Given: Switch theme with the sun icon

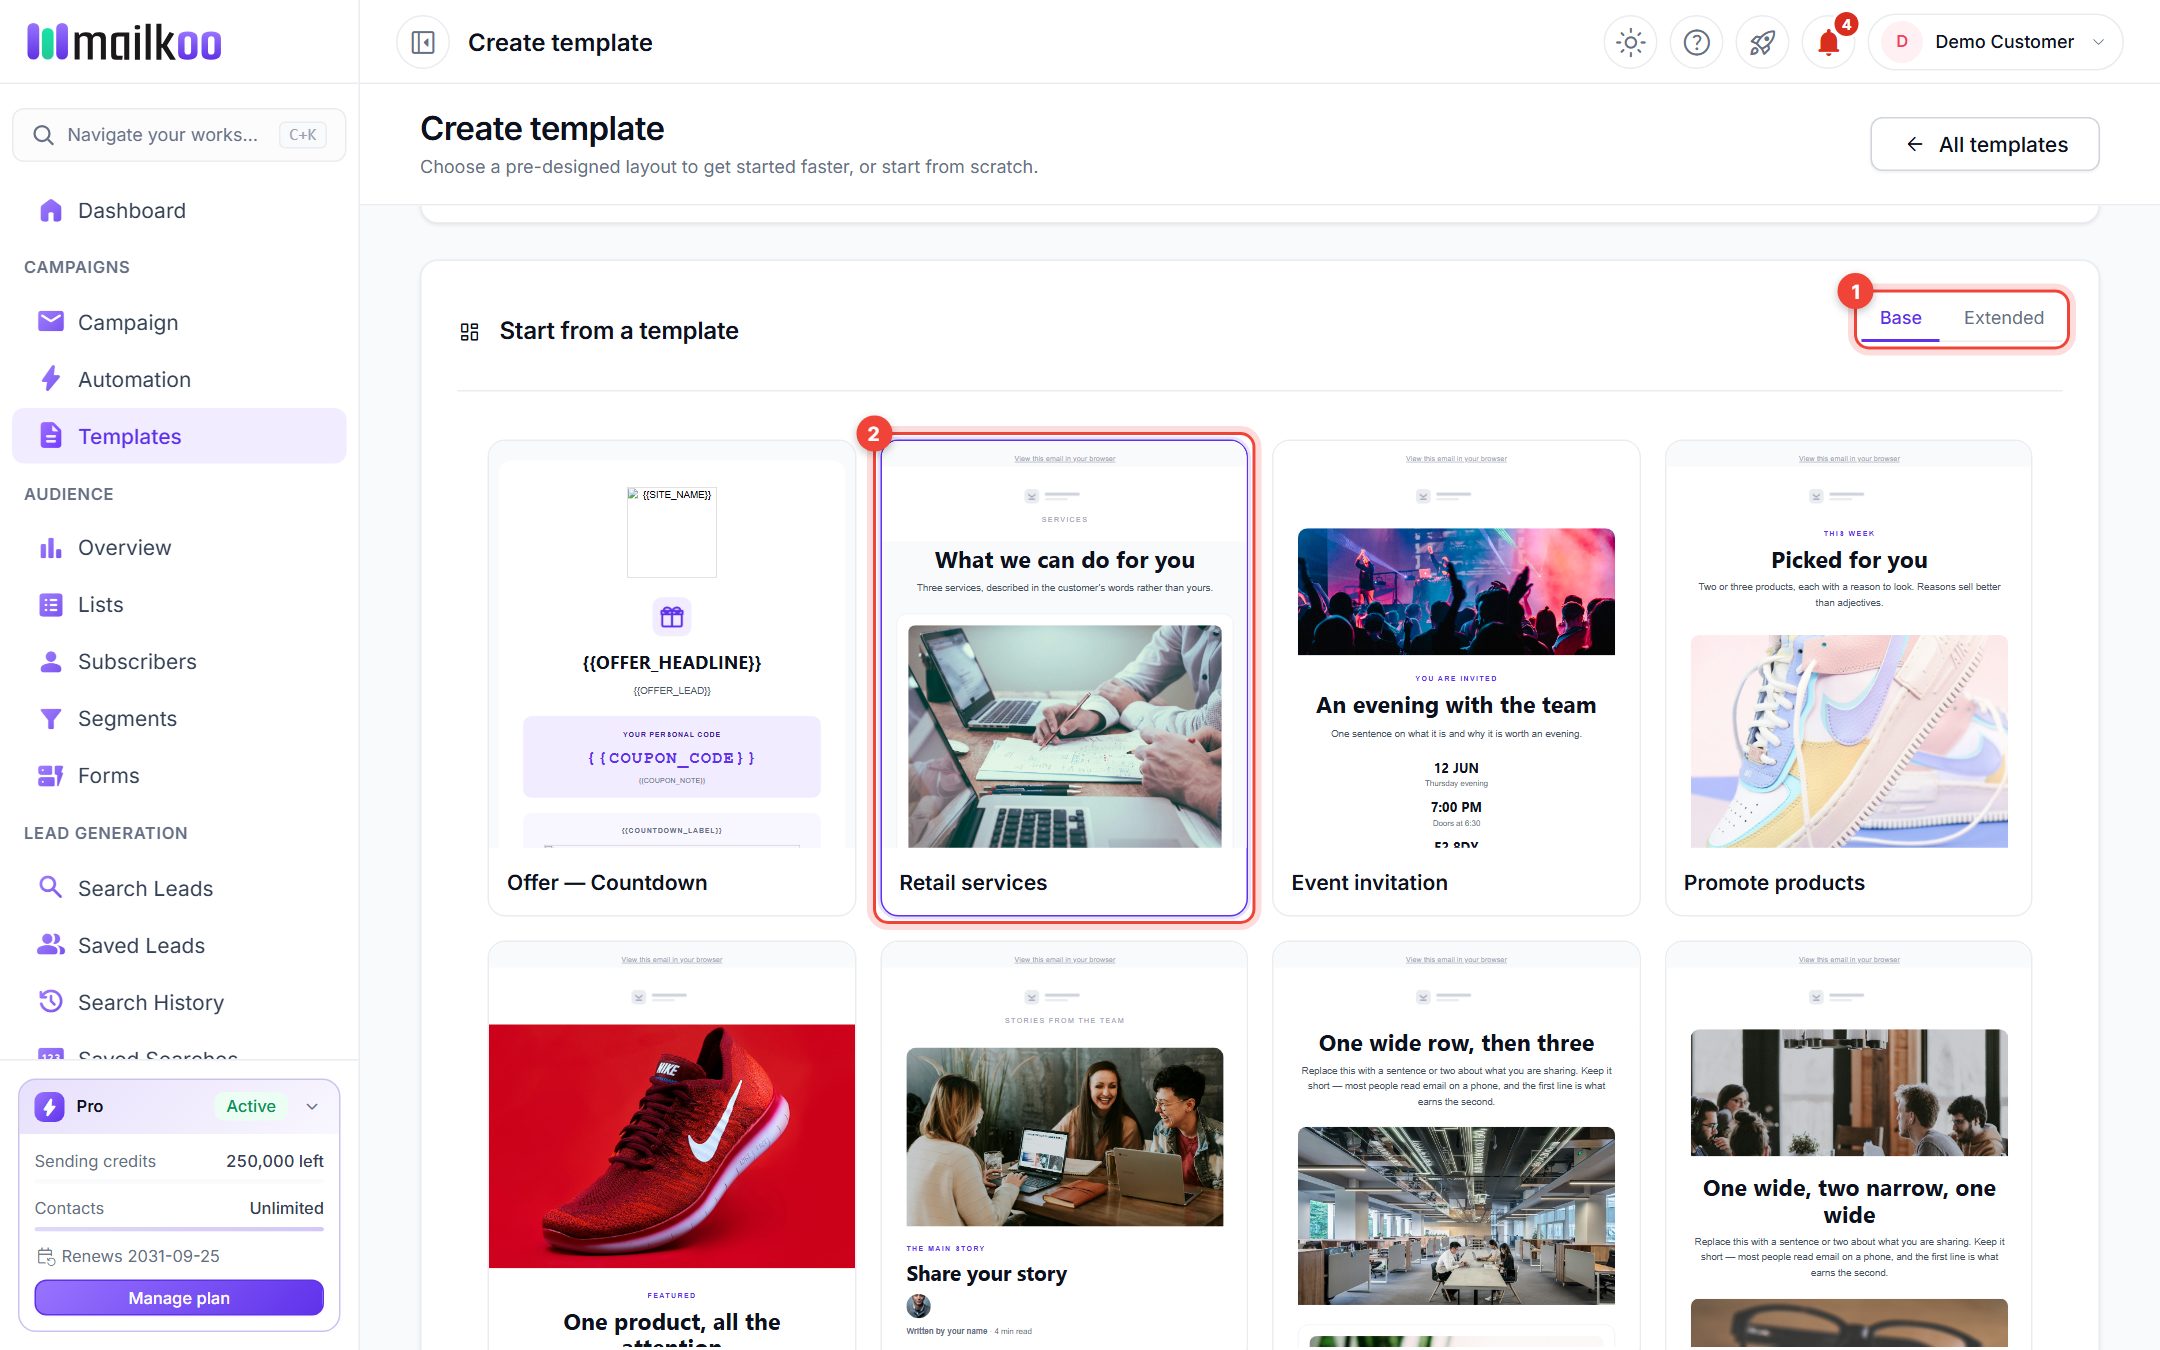Looking at the screenshot, I should coord(1630,42).
